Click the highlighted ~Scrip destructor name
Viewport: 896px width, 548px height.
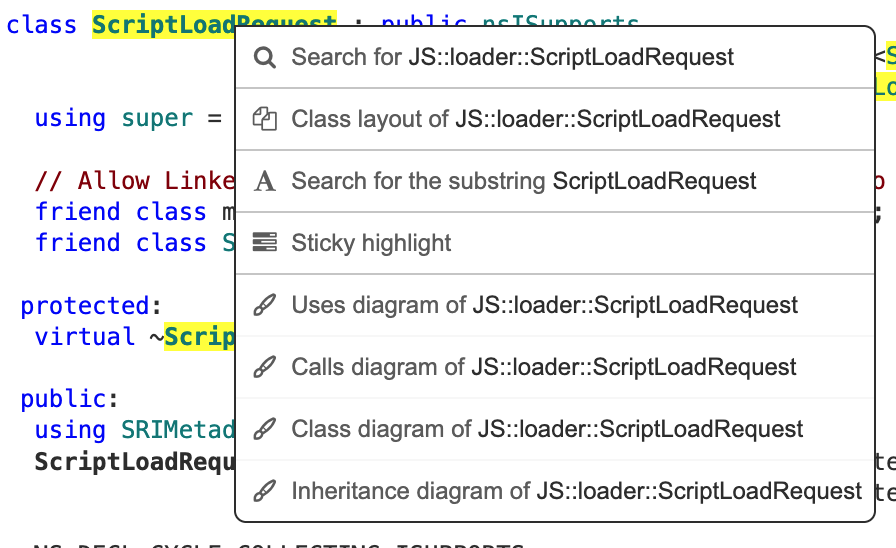coord(198,337)
